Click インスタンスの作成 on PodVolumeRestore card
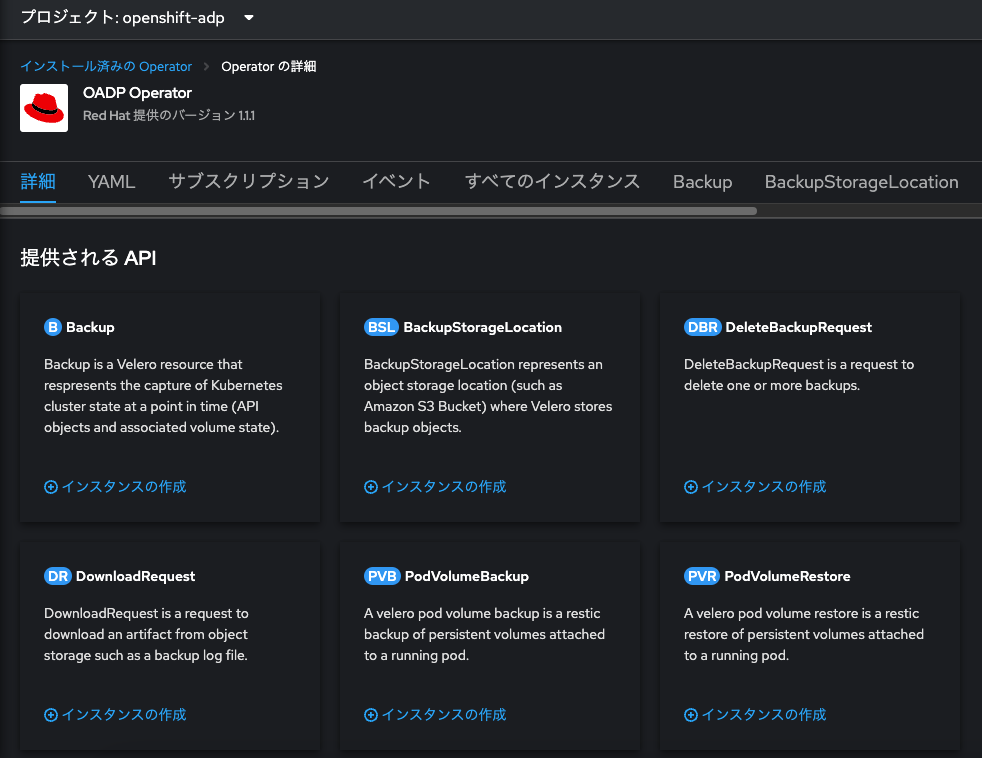This screenshot has width=982, height=758. point(755,715)
